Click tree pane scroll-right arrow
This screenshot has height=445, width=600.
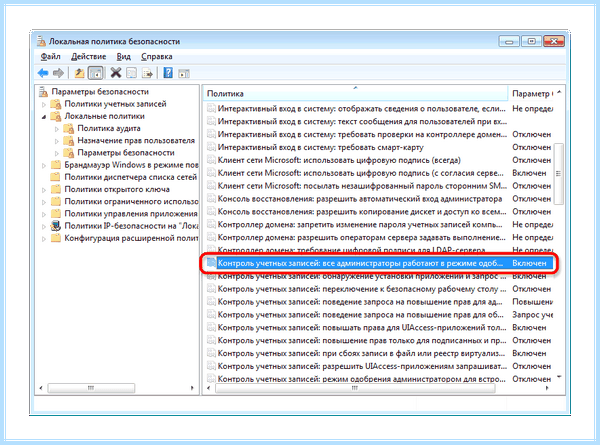click(x=192, y=388)
